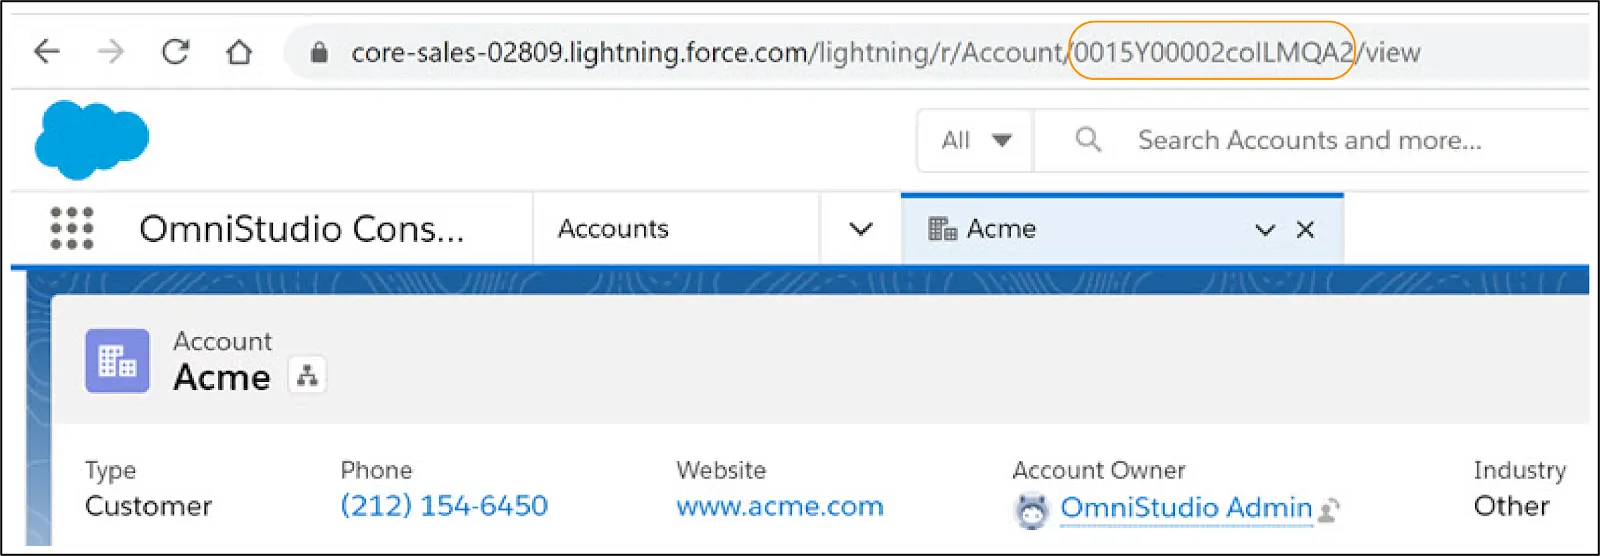1600x556 pixels.
Task: Reload the current page
Action: point(176,52)
